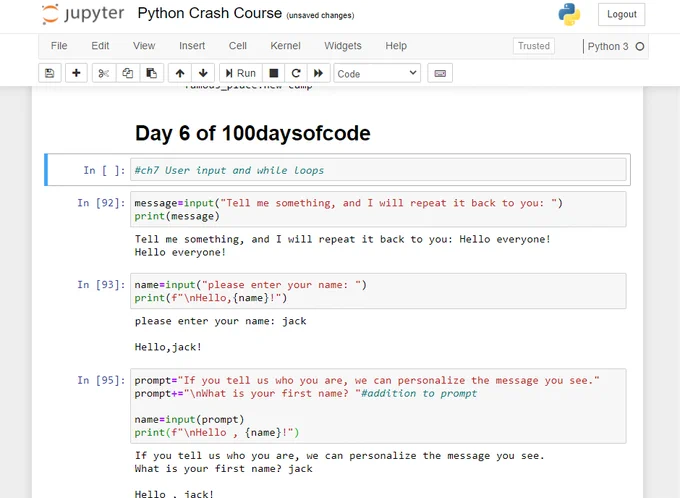Save and checkpoint via floppy disk icon
This screenshot has width=680, height=498.
49,73
